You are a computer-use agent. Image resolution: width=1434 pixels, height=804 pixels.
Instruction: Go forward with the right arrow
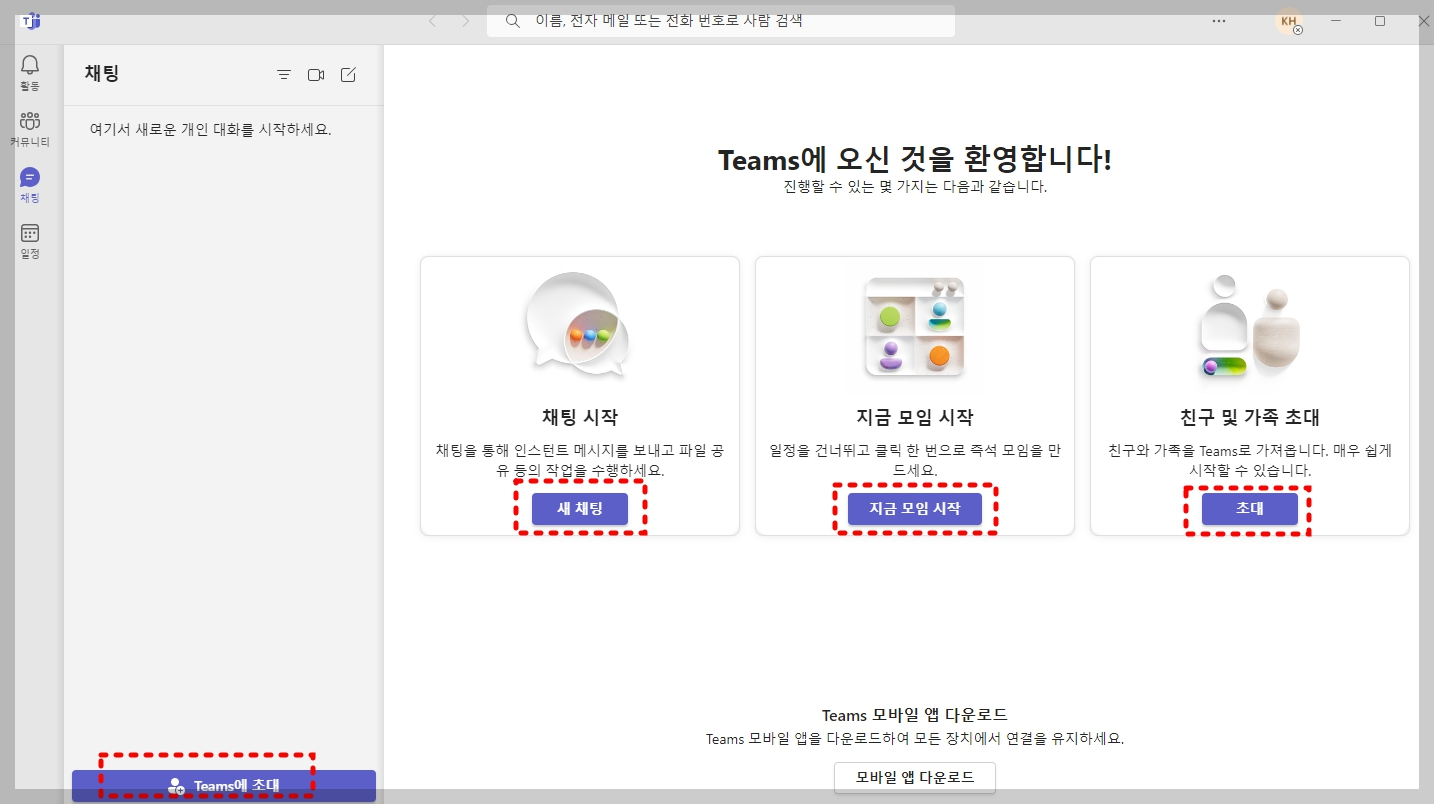[x=464, y=21]
